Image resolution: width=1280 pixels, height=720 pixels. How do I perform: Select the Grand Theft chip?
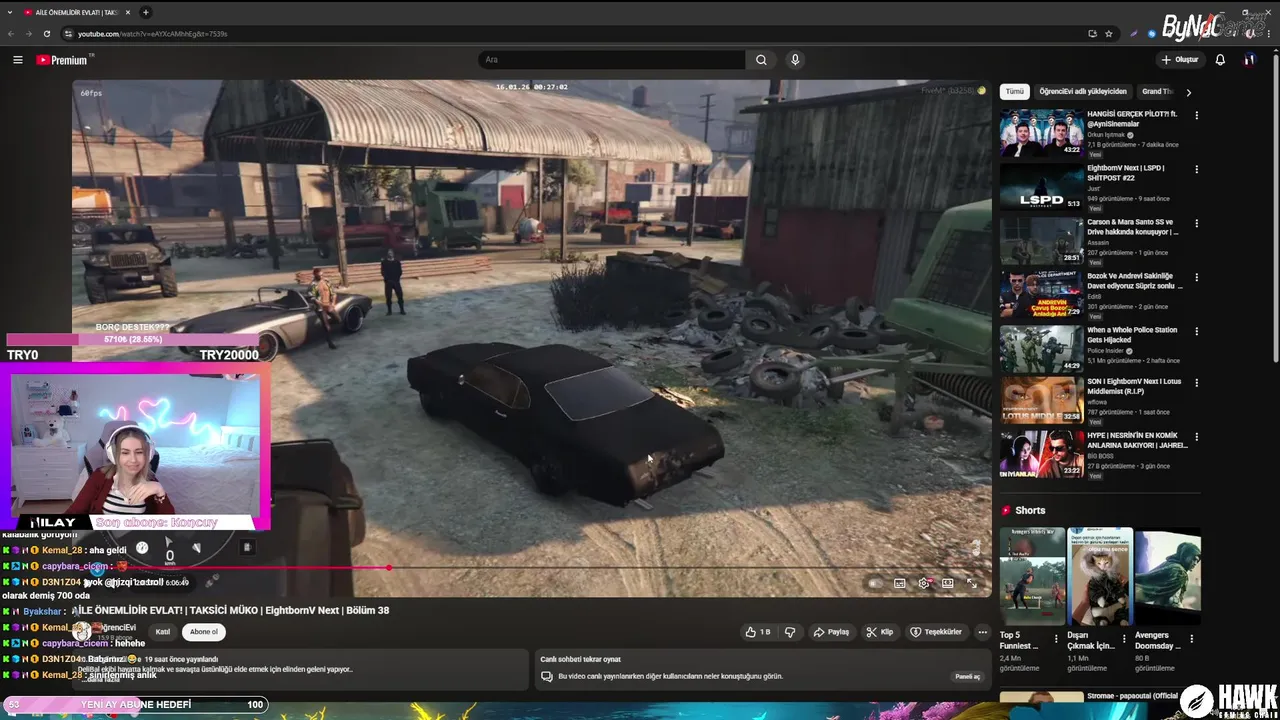coord(1158,91)
